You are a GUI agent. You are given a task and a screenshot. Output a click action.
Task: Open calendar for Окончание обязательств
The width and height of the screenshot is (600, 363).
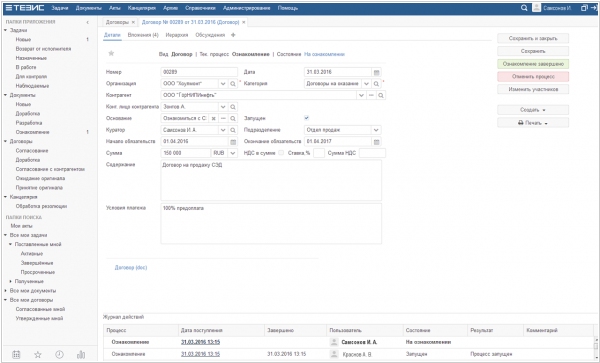(x=377, y=142)
